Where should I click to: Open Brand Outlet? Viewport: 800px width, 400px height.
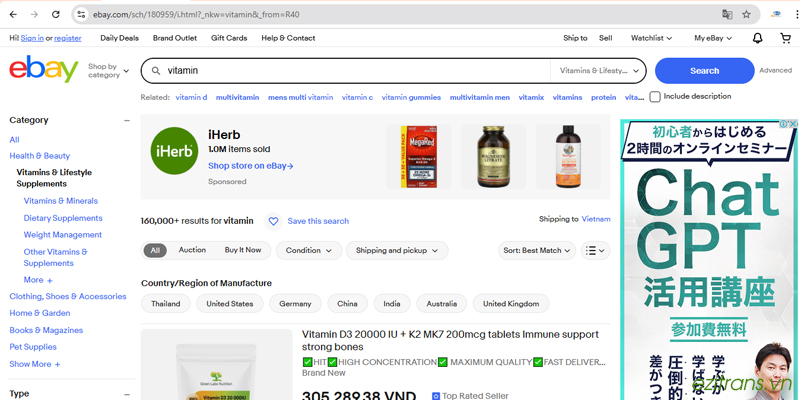pyautogui.click(x=174, y=38)
